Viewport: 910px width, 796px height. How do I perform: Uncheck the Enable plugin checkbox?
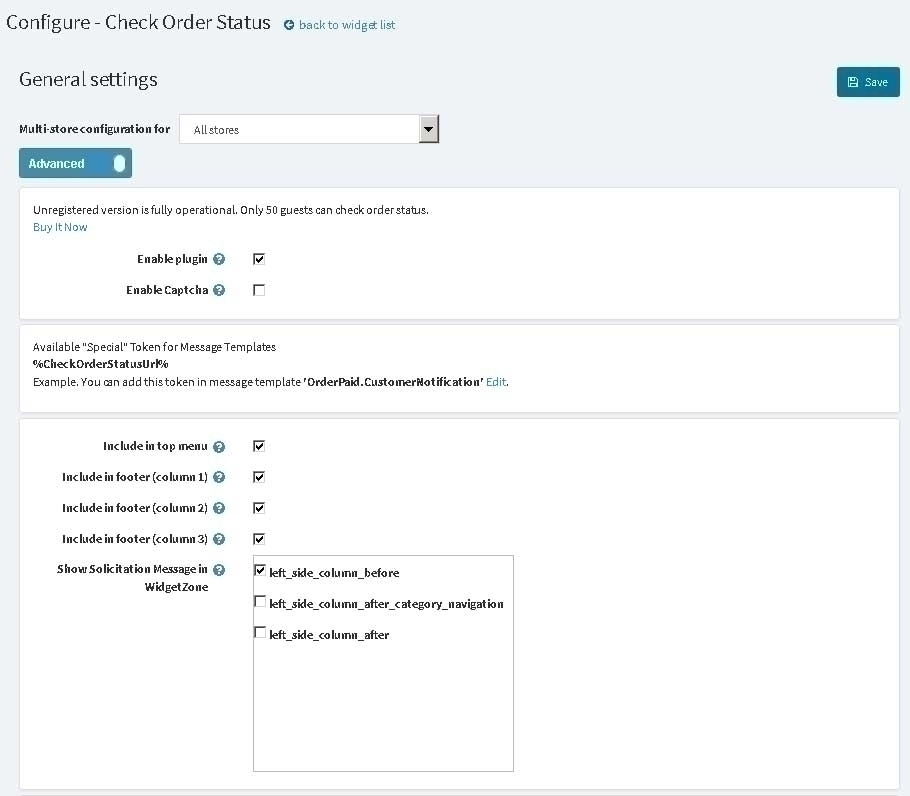(x=259, y=259)
